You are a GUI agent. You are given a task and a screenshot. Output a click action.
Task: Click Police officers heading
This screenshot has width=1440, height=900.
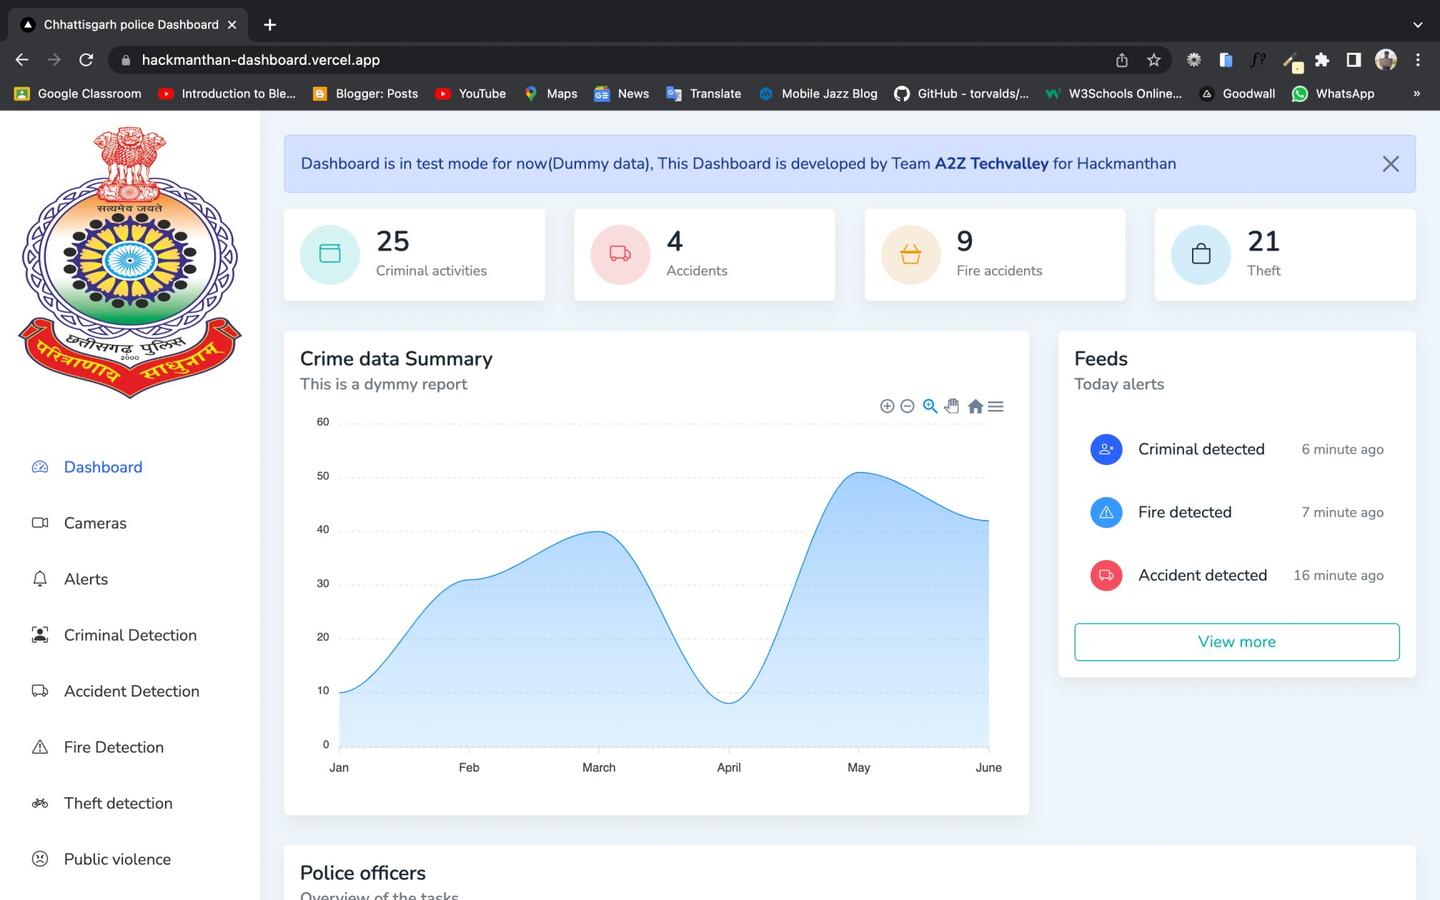(x=363, y=873)
